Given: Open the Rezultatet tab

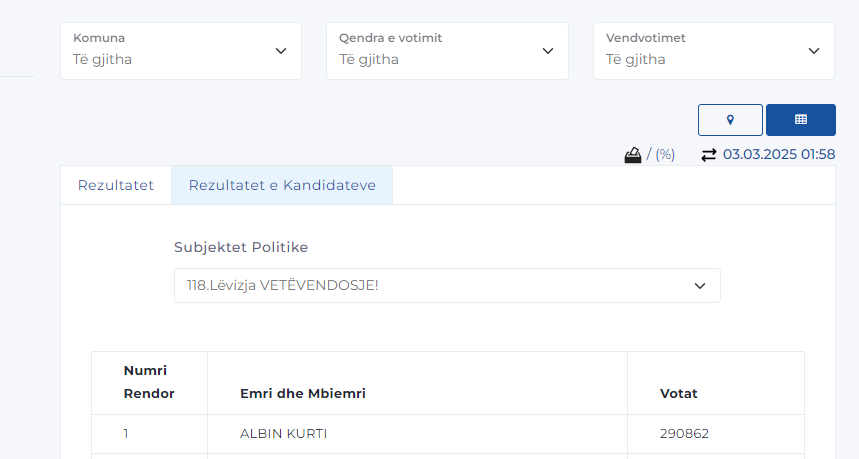Looking at the screenshot, I should (116, 186).
